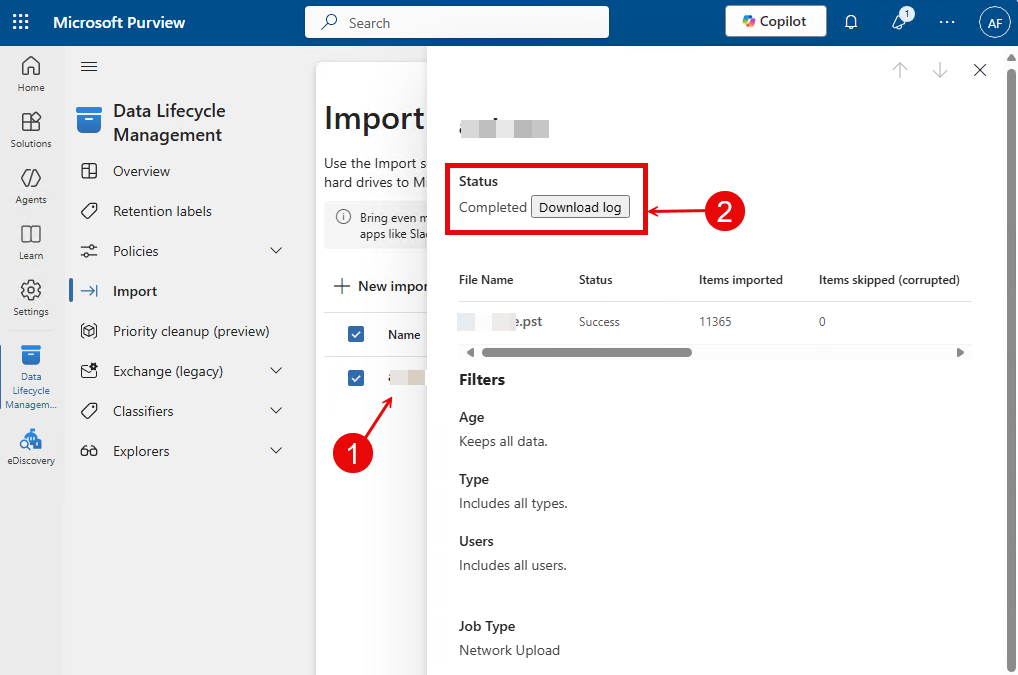Open the Copilot button
Image resolution: width=1018 pixels, height=675 pixels.
pos(775,22)
